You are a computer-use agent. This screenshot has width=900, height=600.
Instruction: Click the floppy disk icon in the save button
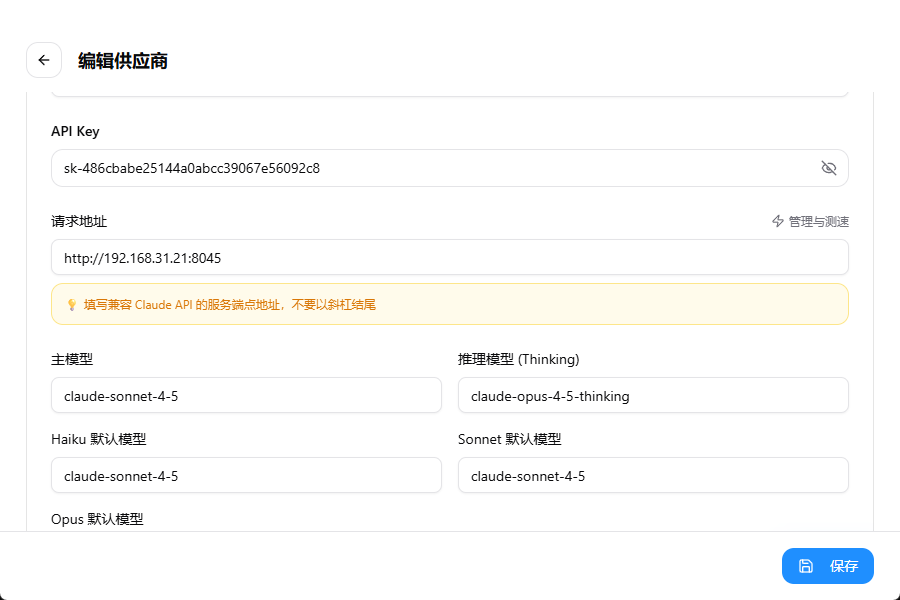click(x=806, y=566)
